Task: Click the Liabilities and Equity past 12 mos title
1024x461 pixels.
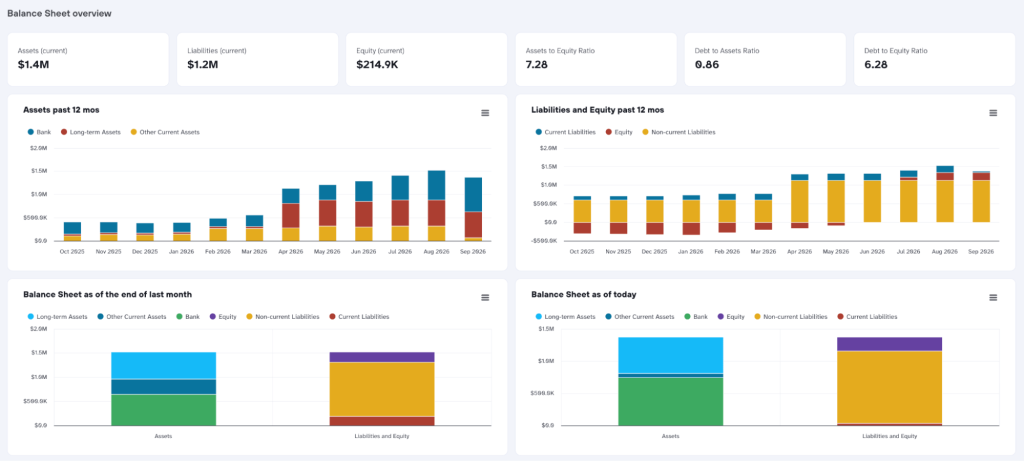Action: point(598,110)
